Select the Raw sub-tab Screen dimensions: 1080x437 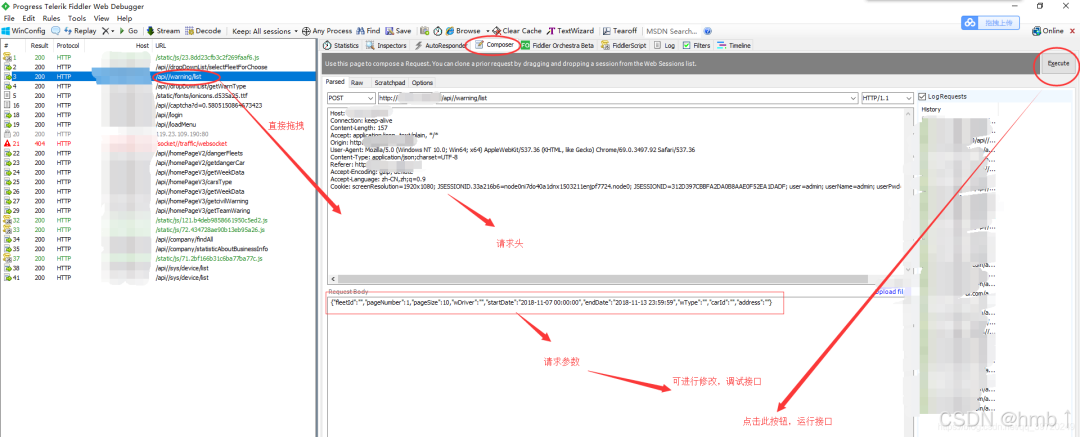click(357, 82)
